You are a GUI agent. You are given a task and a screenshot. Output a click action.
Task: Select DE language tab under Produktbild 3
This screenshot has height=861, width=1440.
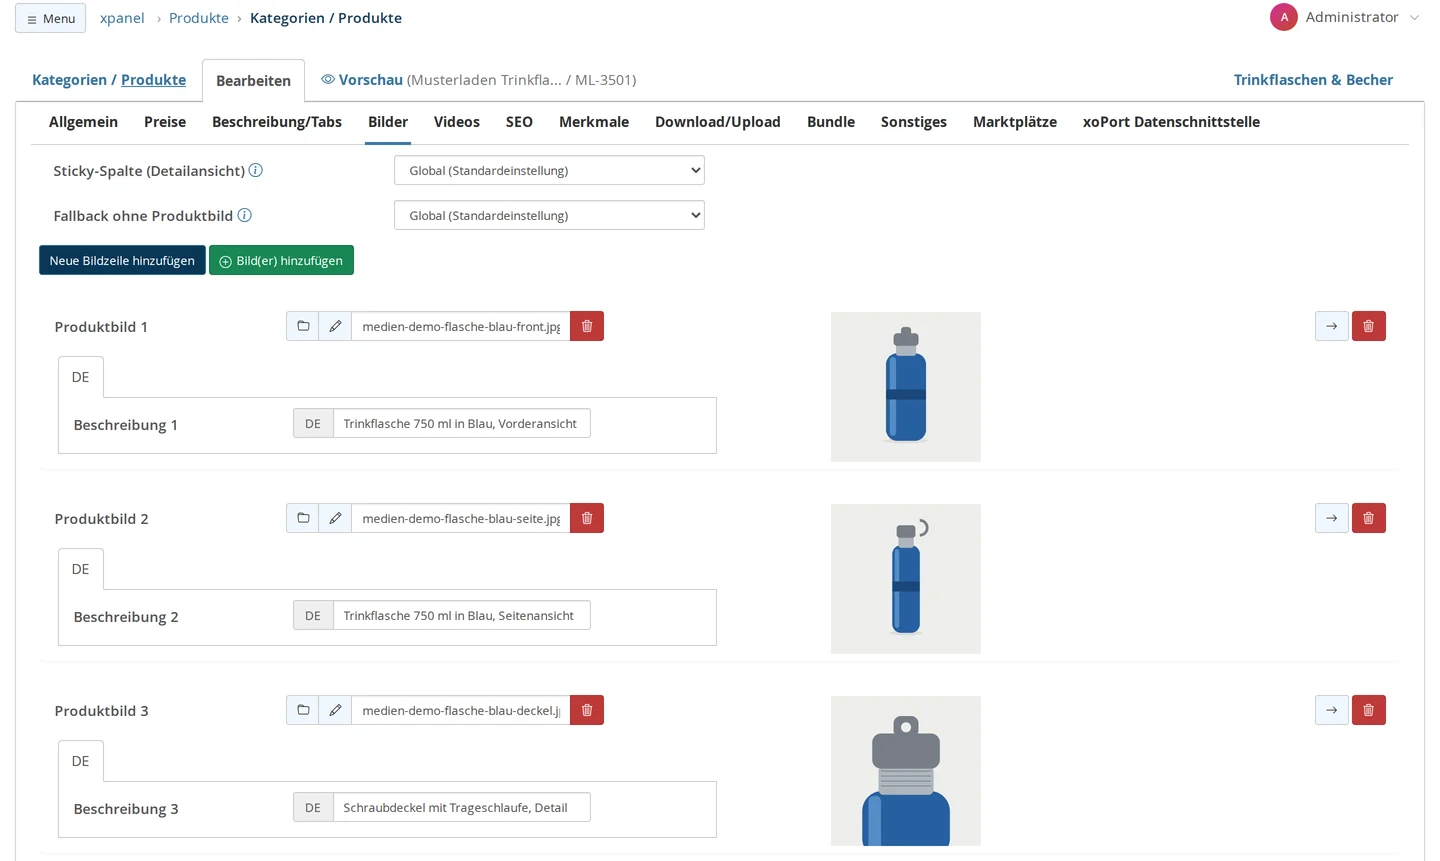point(81,761)
